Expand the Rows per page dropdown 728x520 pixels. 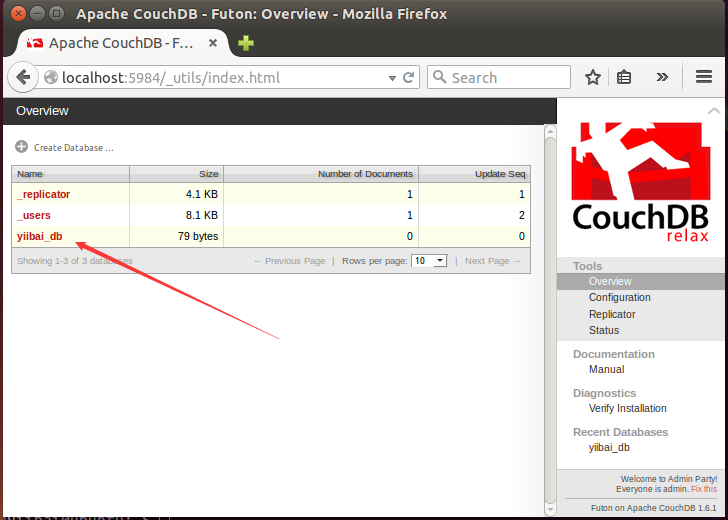429,261
